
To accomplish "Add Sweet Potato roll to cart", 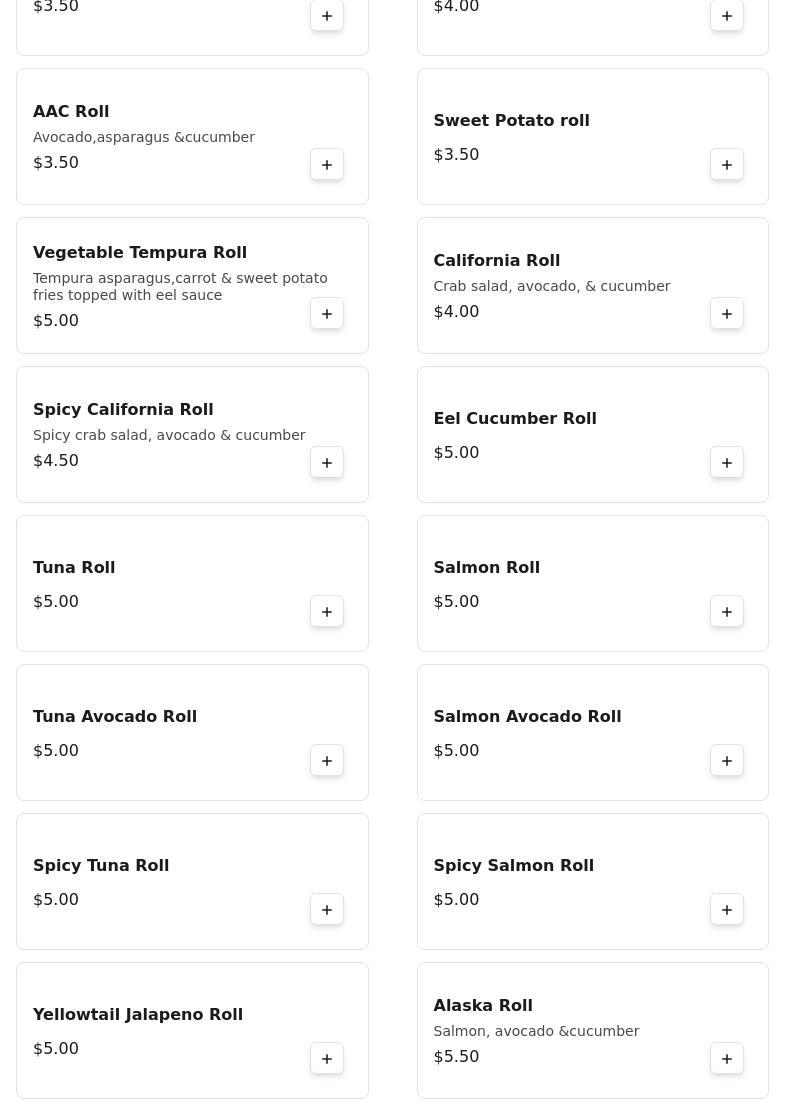I will tap(727, 164).
